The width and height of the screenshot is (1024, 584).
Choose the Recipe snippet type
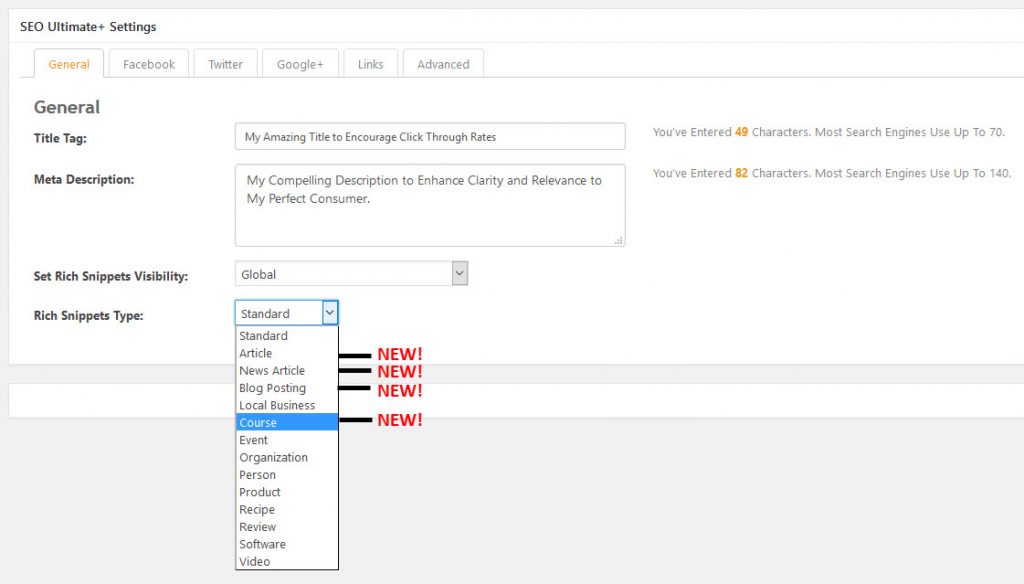click(x=257, y=509)
